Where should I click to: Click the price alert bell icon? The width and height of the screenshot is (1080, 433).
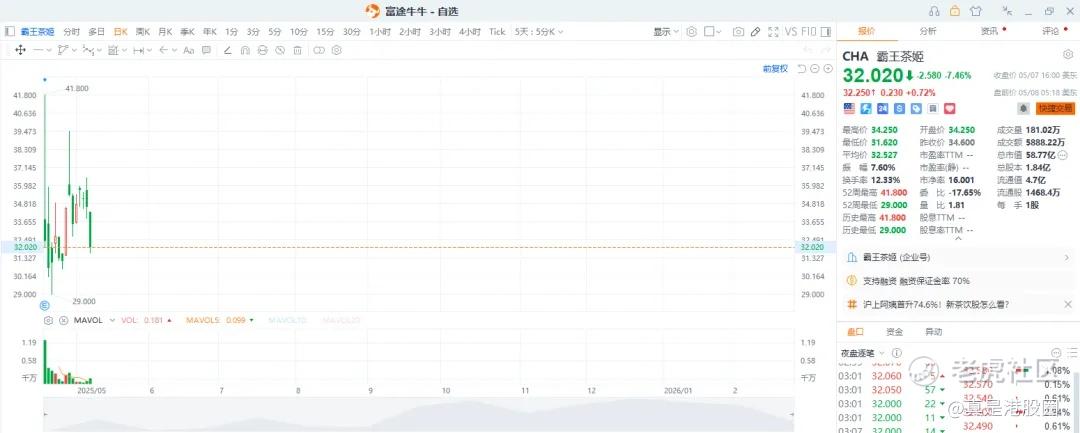[1024, 109]
